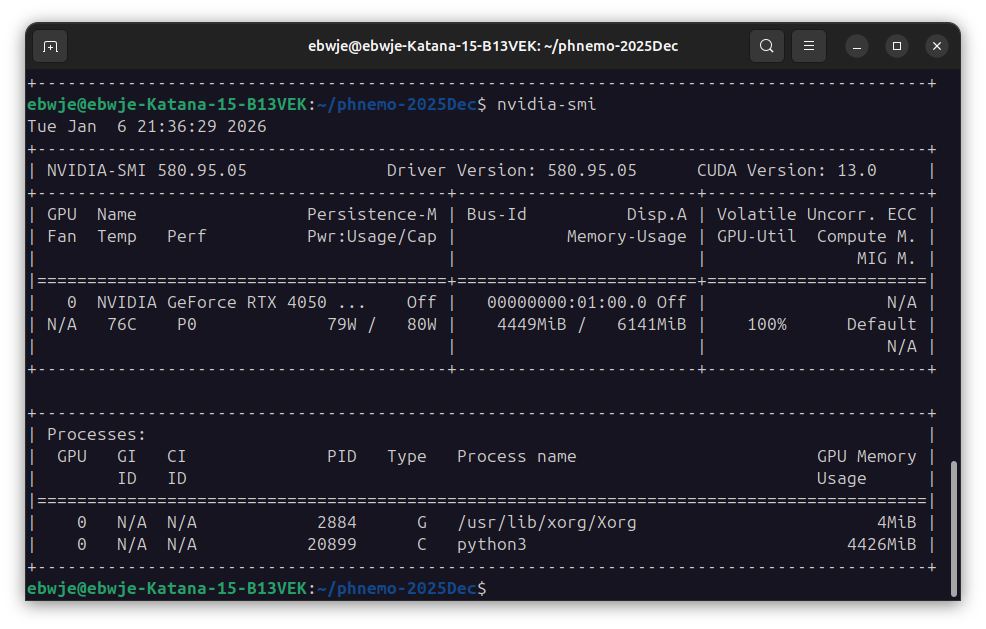Image resolution: width=986 pixels, height=629 pixels.
Task: Click the 100% GPU-Util value
Action: click(x=766, y=324)
